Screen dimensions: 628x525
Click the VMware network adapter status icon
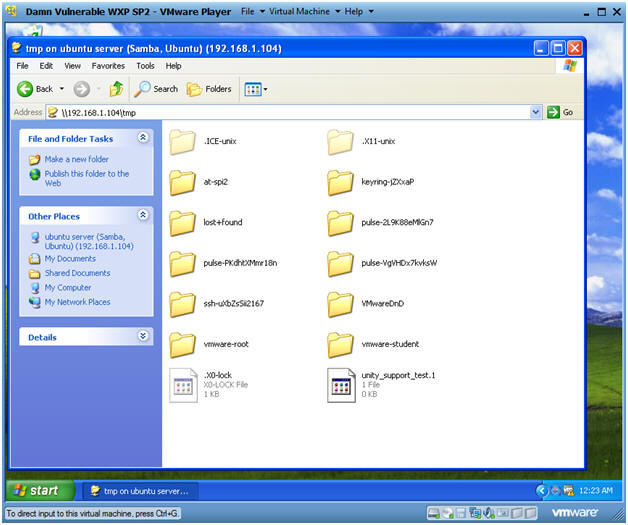475,513
